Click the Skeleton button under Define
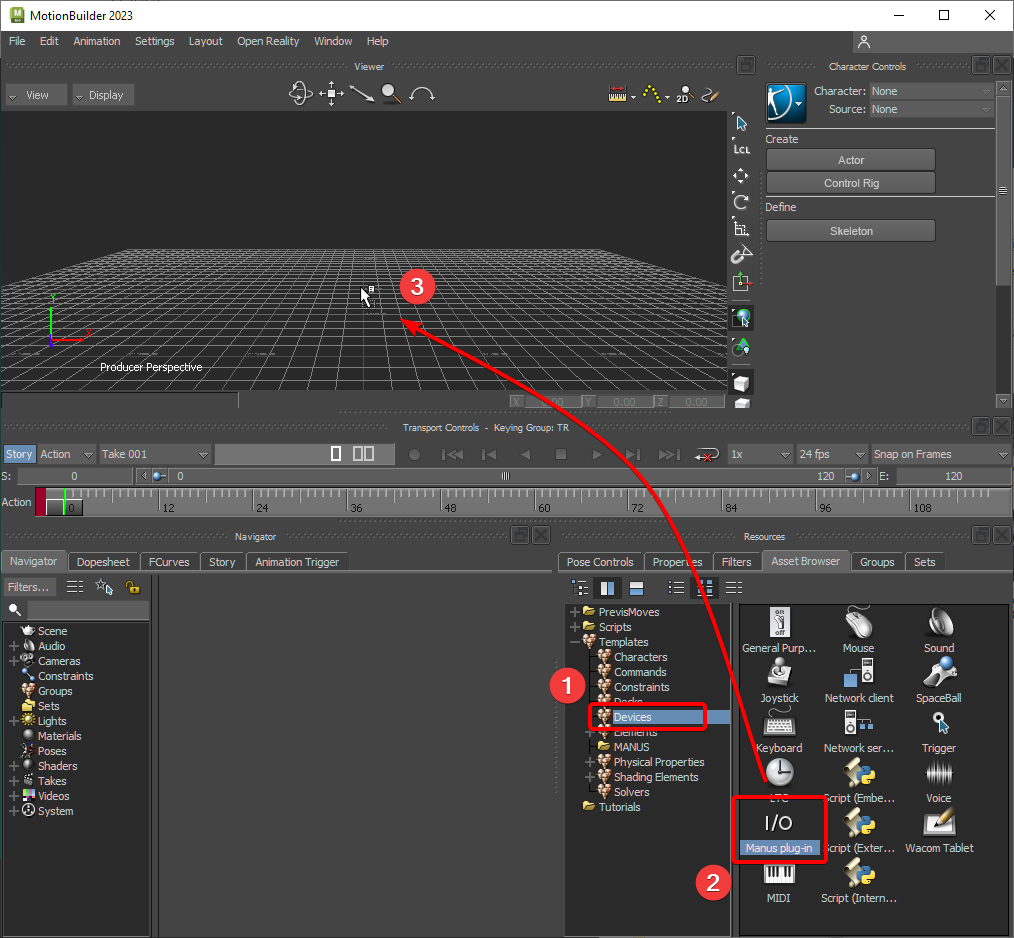The height and width of the screenshot is (938, 1014). (x=850, y=231)
